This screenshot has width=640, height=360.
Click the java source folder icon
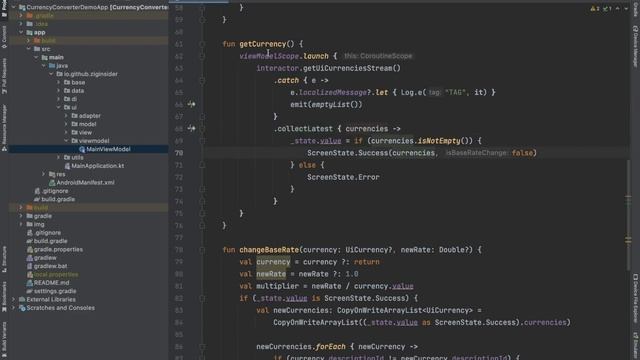coord(52,66)
